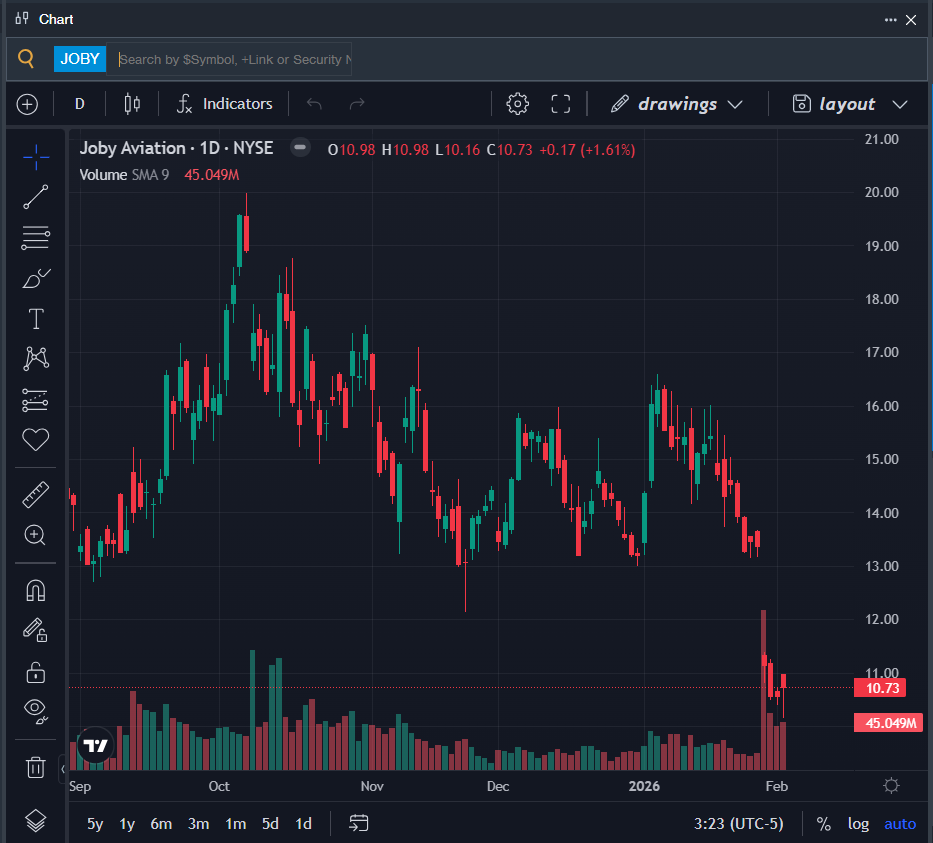Click the fullscreen mode icon
933x843 pixels.
coord(561,104)
